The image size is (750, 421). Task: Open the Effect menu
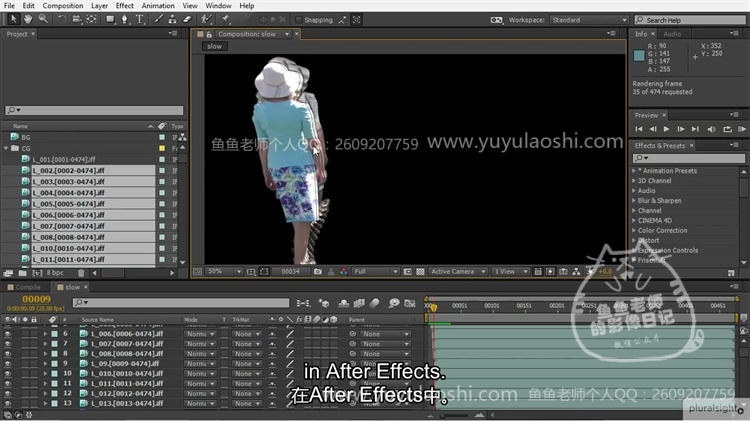coord(124,6)
